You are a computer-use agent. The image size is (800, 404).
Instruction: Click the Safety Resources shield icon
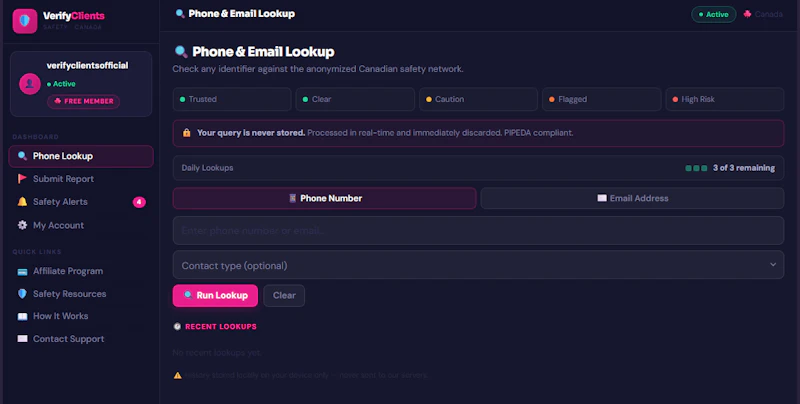pyautogui.click(x=22, y=294)
